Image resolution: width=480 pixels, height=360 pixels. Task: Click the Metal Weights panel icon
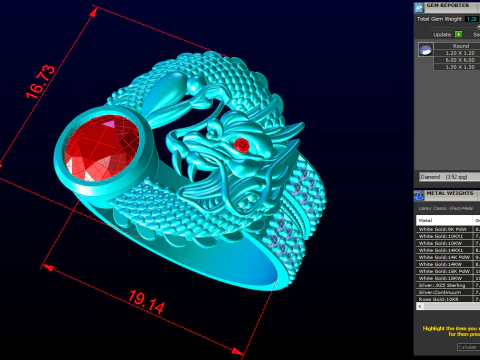419,195
